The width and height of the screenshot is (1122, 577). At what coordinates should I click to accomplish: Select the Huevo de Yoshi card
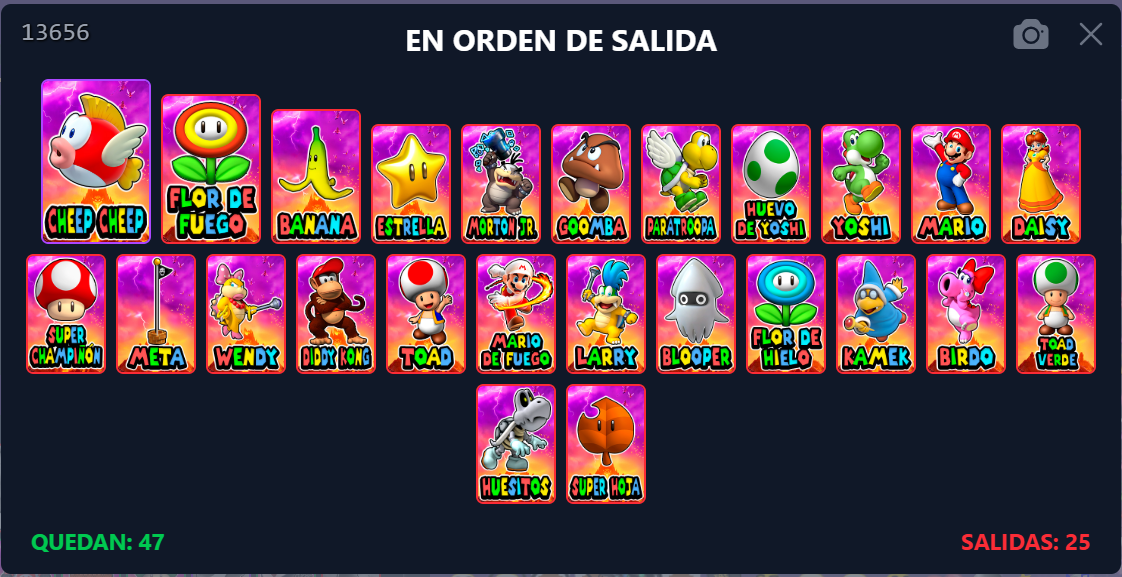[771, 184]
